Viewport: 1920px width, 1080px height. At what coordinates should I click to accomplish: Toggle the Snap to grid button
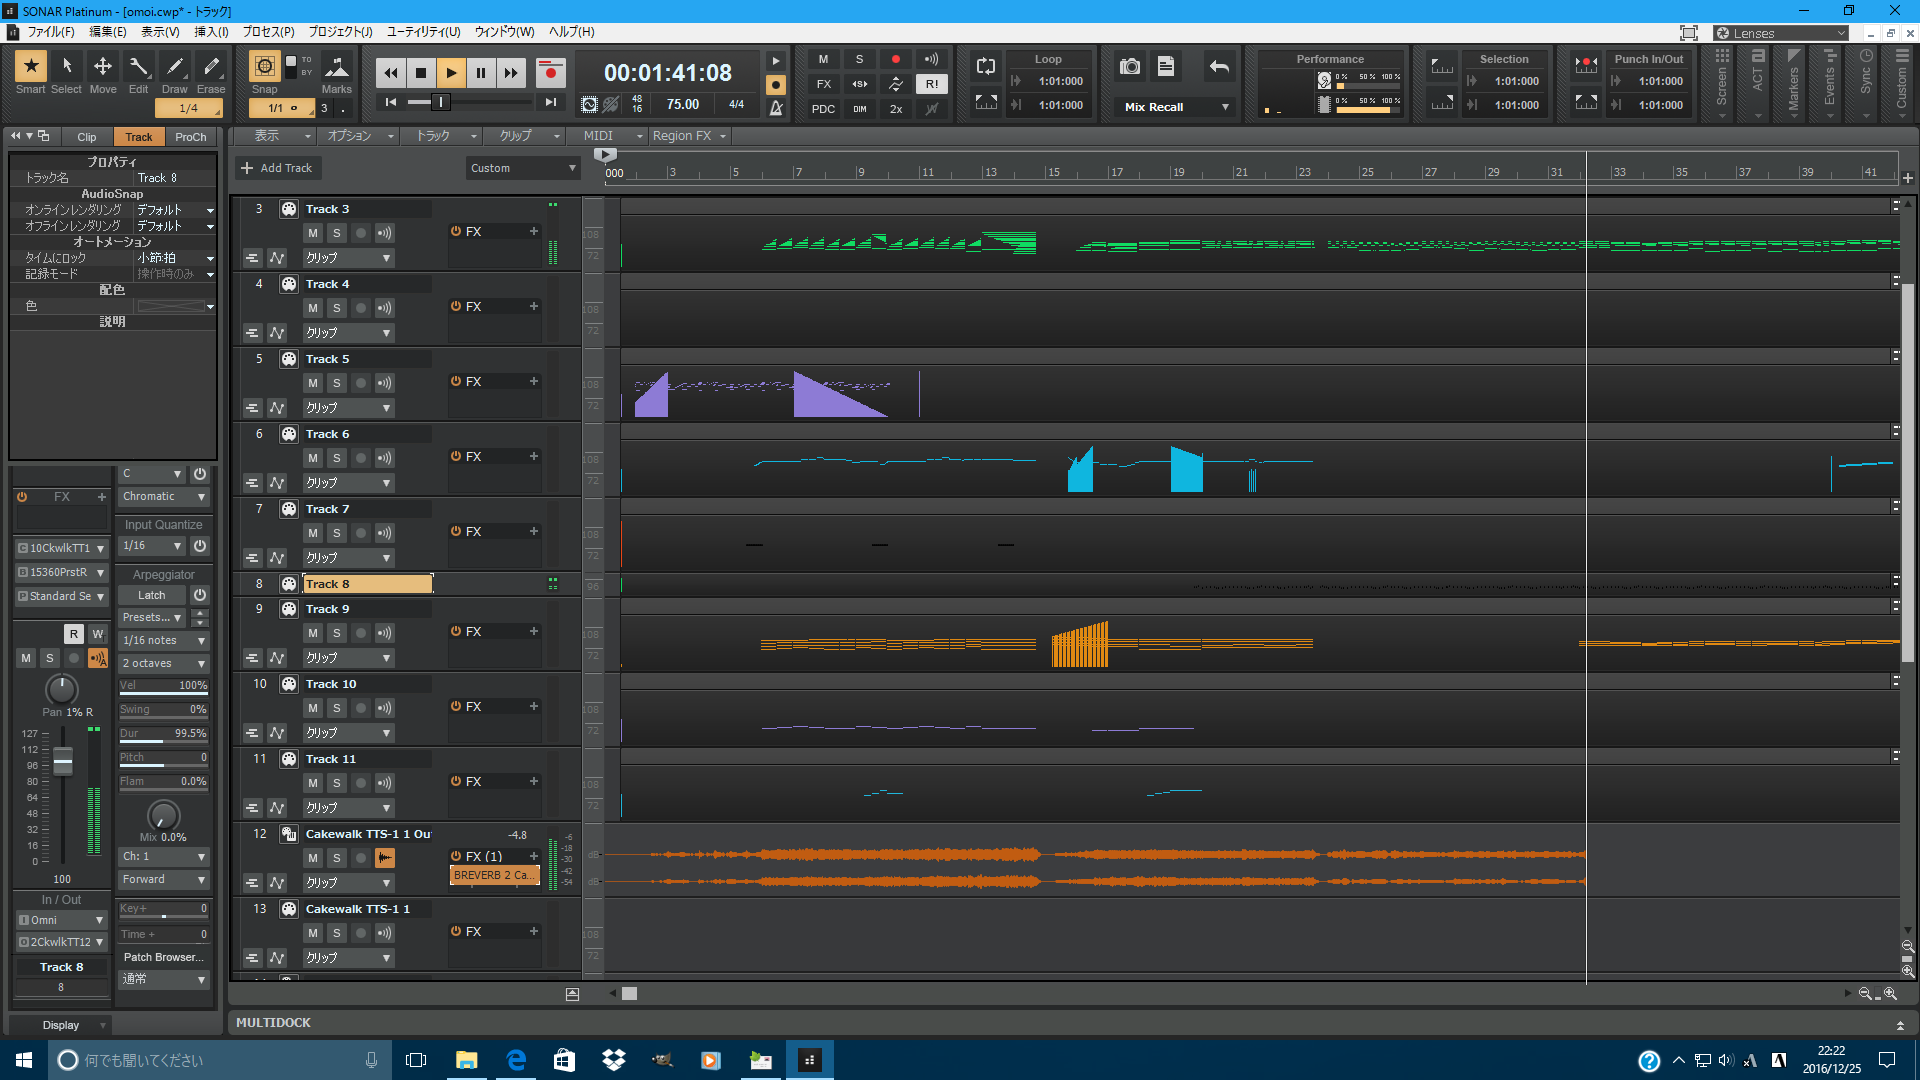click(x=264, y=66)
